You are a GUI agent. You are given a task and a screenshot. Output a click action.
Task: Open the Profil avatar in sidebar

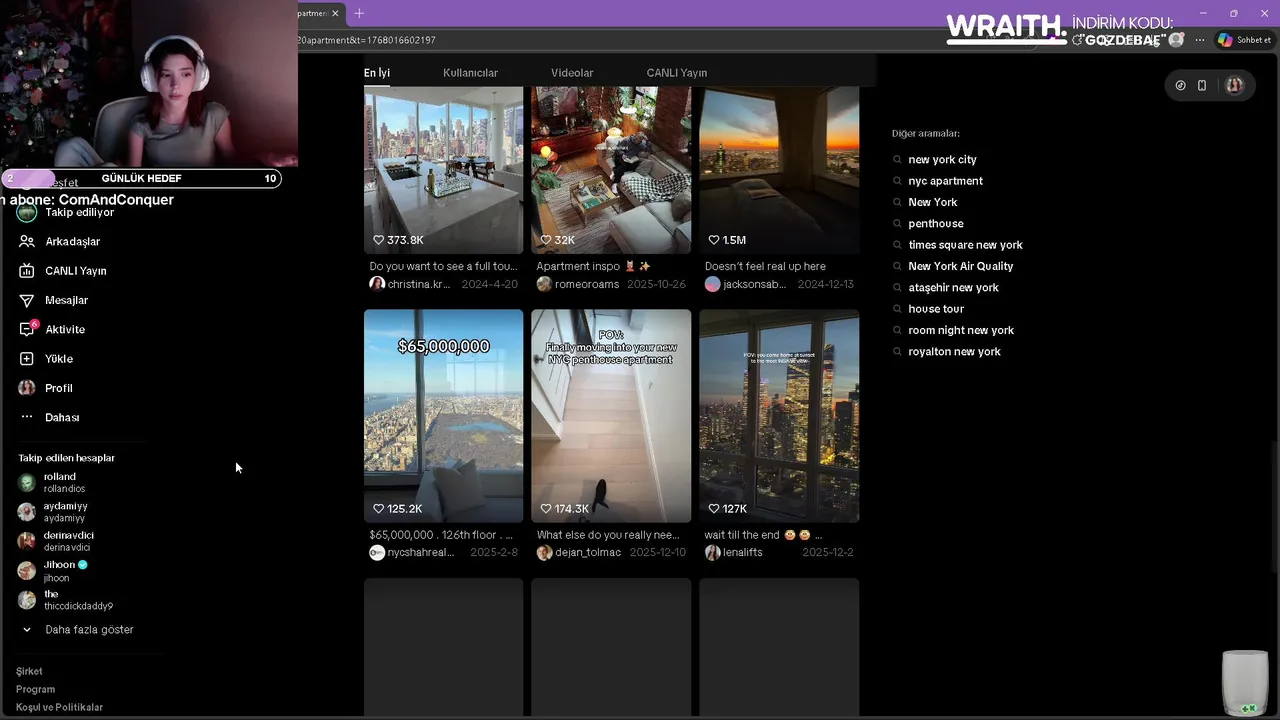pos(27,388)
